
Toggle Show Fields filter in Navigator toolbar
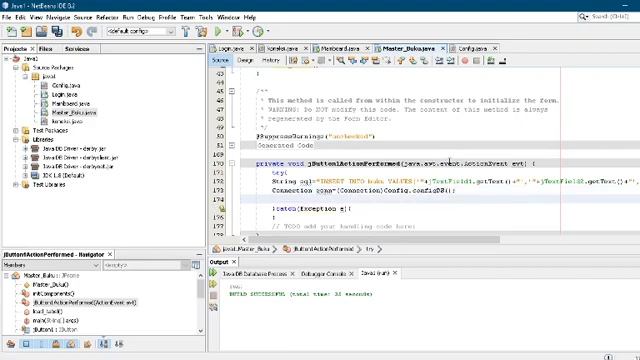(26, 344)
